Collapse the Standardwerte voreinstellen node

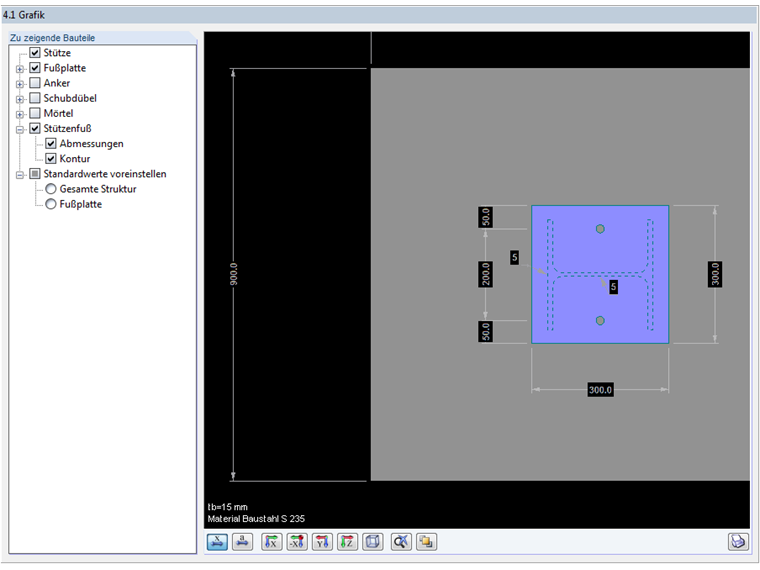coord(20,174)
